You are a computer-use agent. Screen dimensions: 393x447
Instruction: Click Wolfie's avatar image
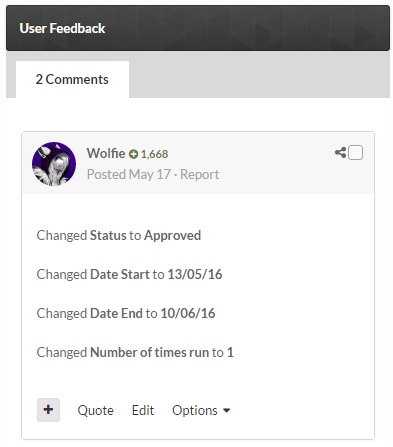coord(54,164)
